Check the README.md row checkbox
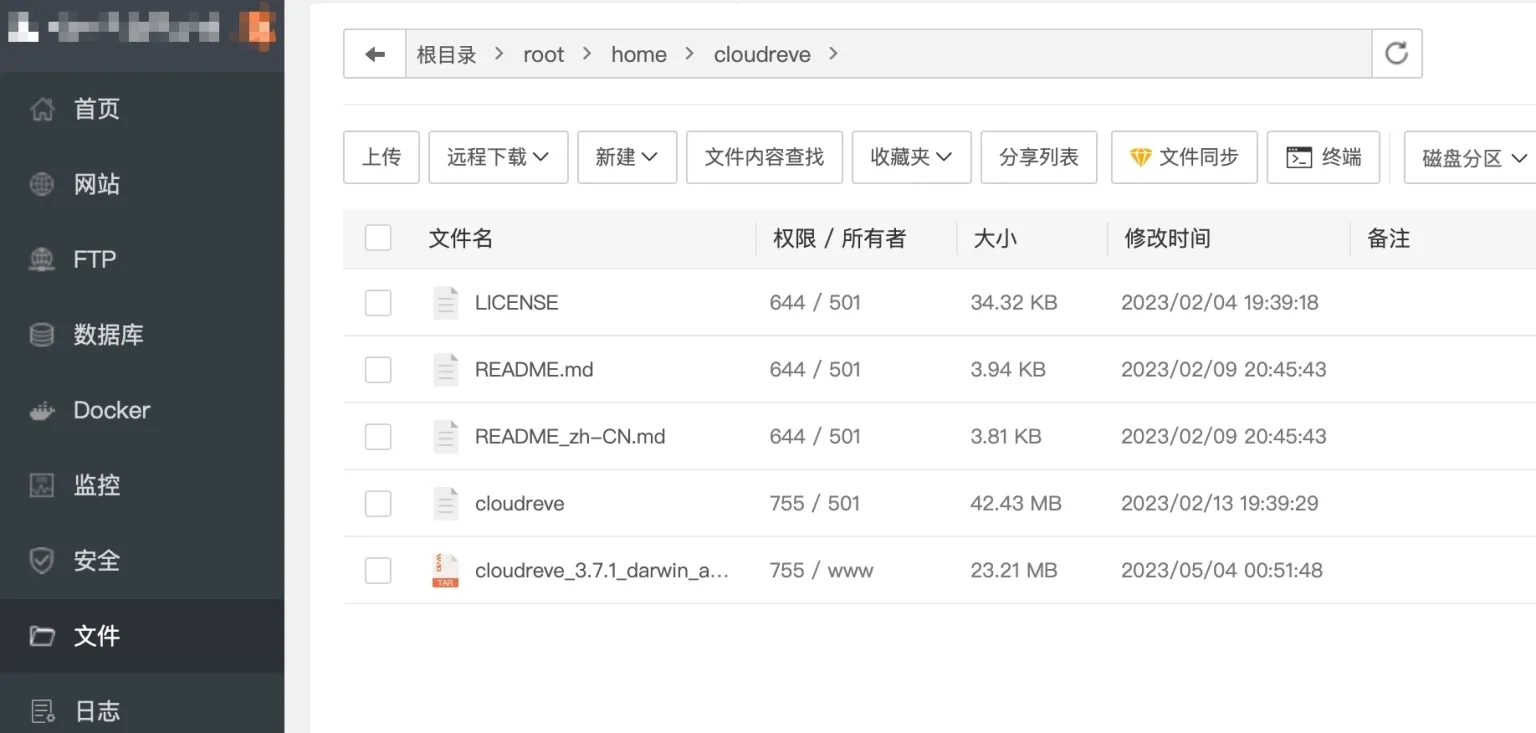The width and height of the screenshot is (1536, 733). [x=378, y=370]
